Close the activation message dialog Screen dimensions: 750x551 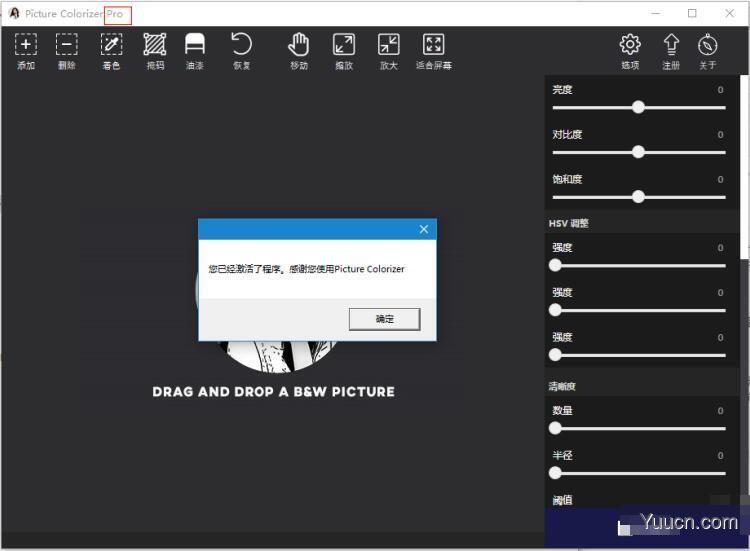[424, 229]
